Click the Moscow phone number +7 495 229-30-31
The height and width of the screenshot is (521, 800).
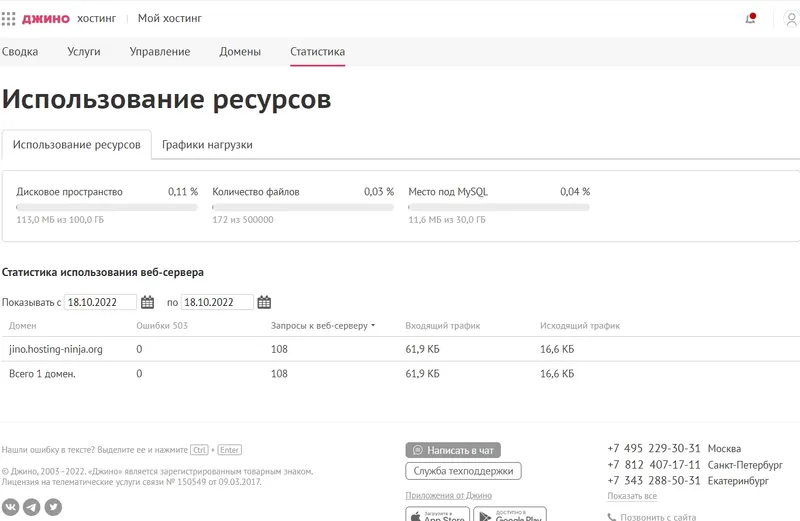[654, 449]
